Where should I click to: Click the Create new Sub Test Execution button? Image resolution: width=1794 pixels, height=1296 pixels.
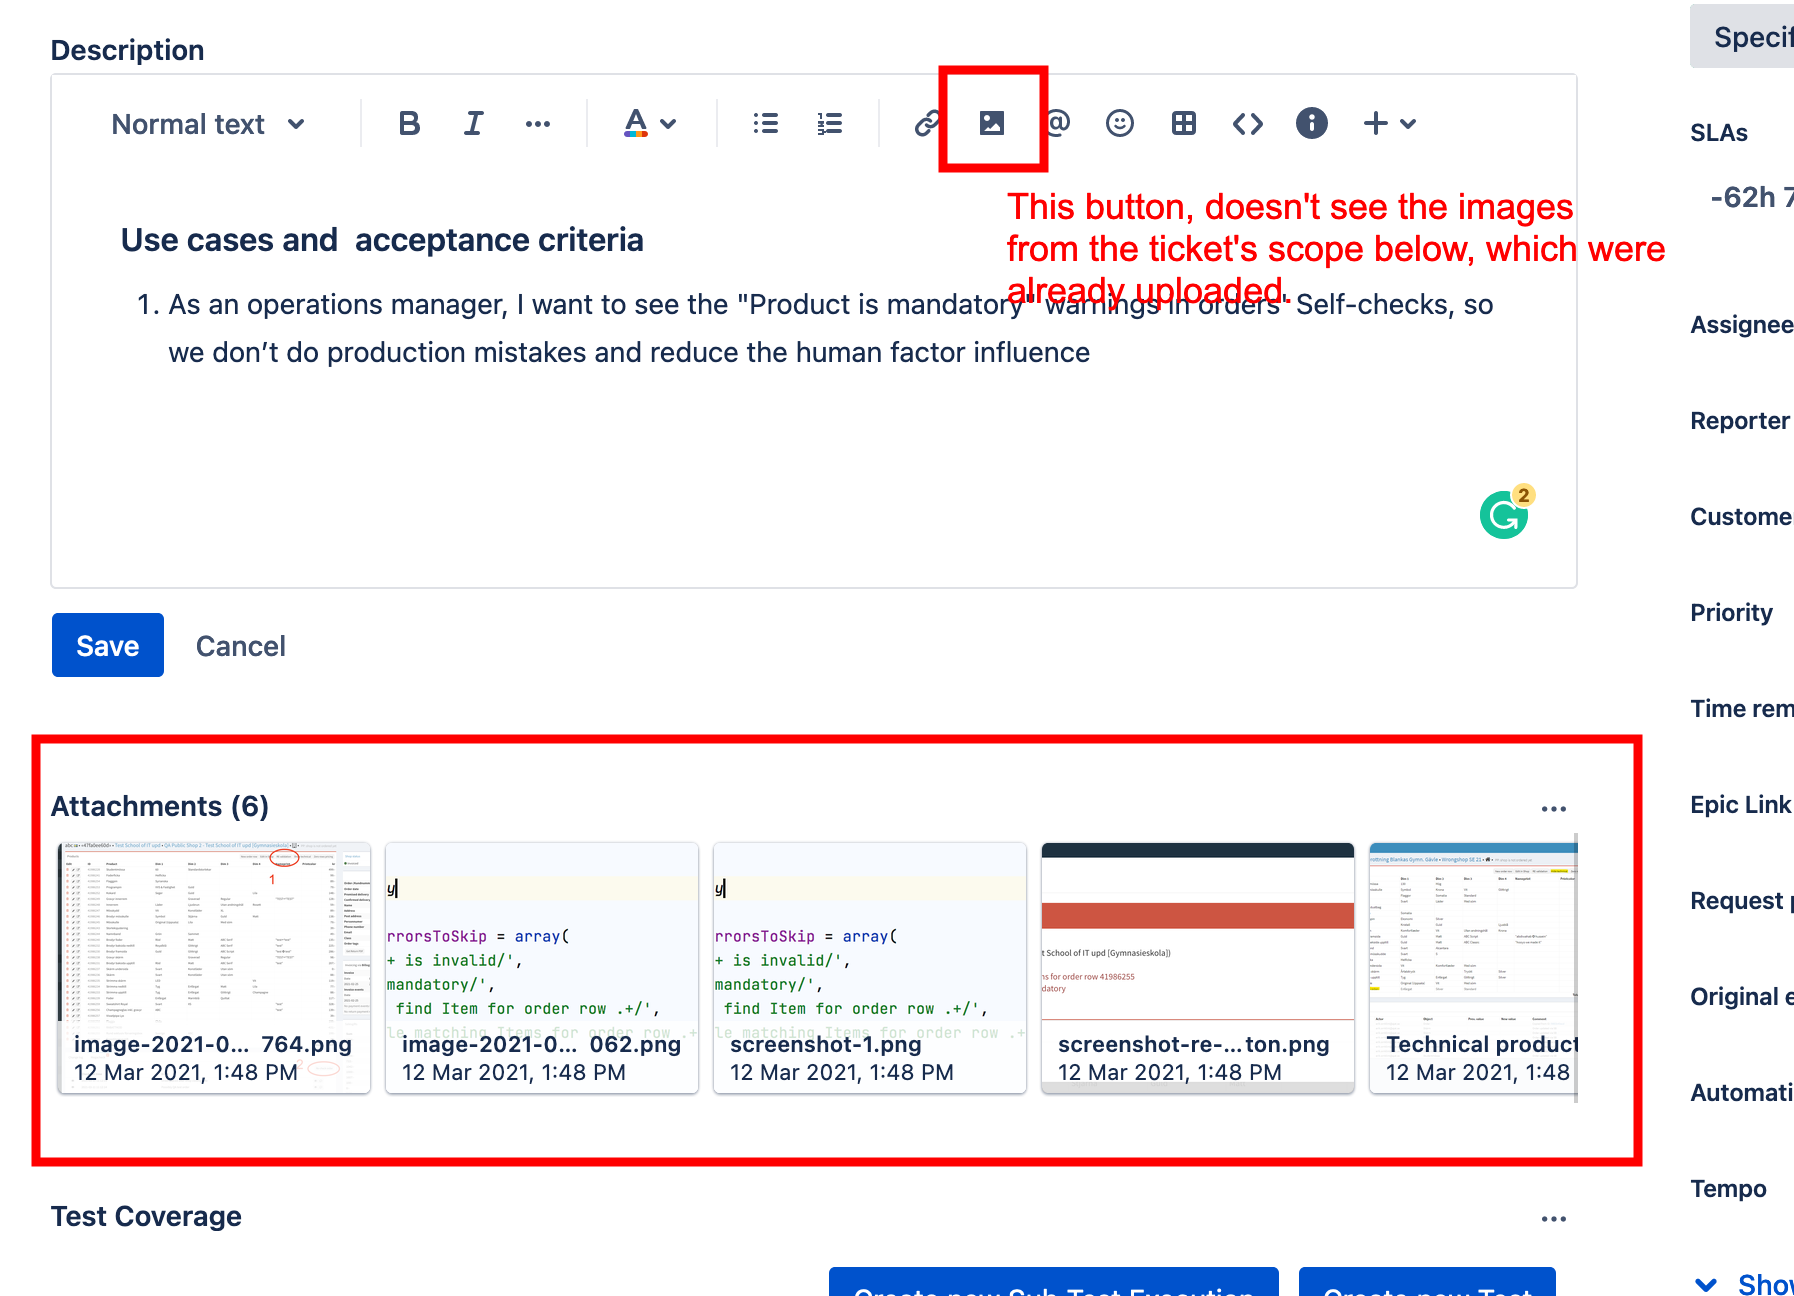click(1054, 1282)
